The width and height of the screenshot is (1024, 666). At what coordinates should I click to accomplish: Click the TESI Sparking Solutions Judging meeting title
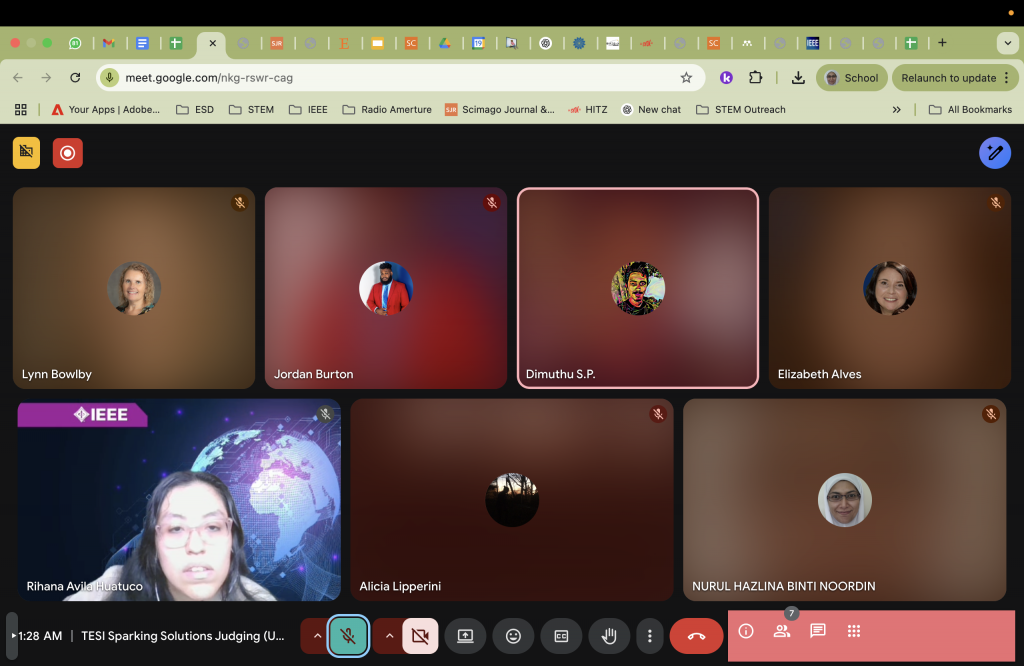[183, 636]
